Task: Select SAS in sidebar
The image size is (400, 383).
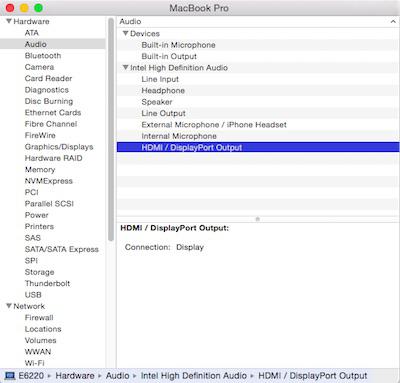Action: [32, 238]
